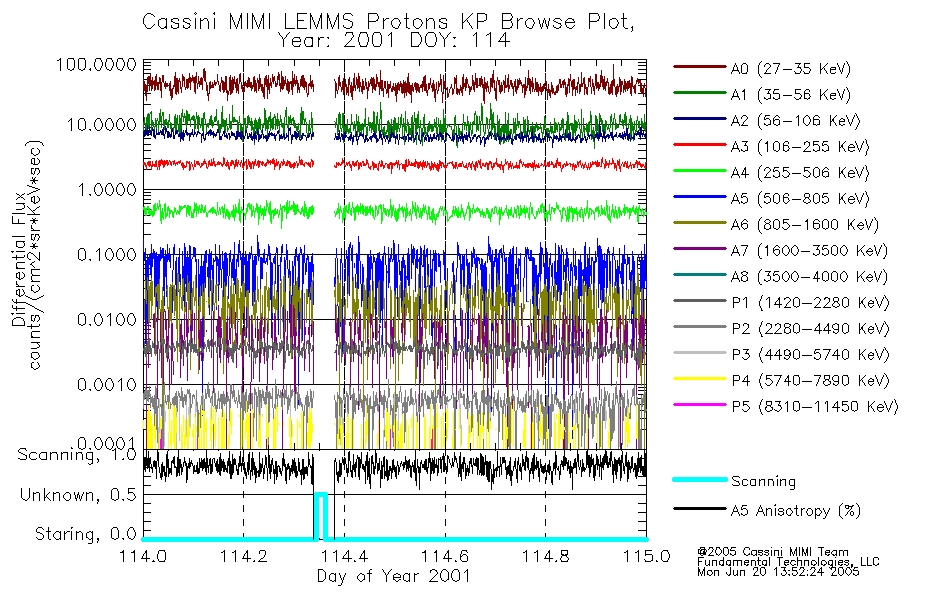Click the teal A8 legend line
Screen dimensions: 950x600
700,275
